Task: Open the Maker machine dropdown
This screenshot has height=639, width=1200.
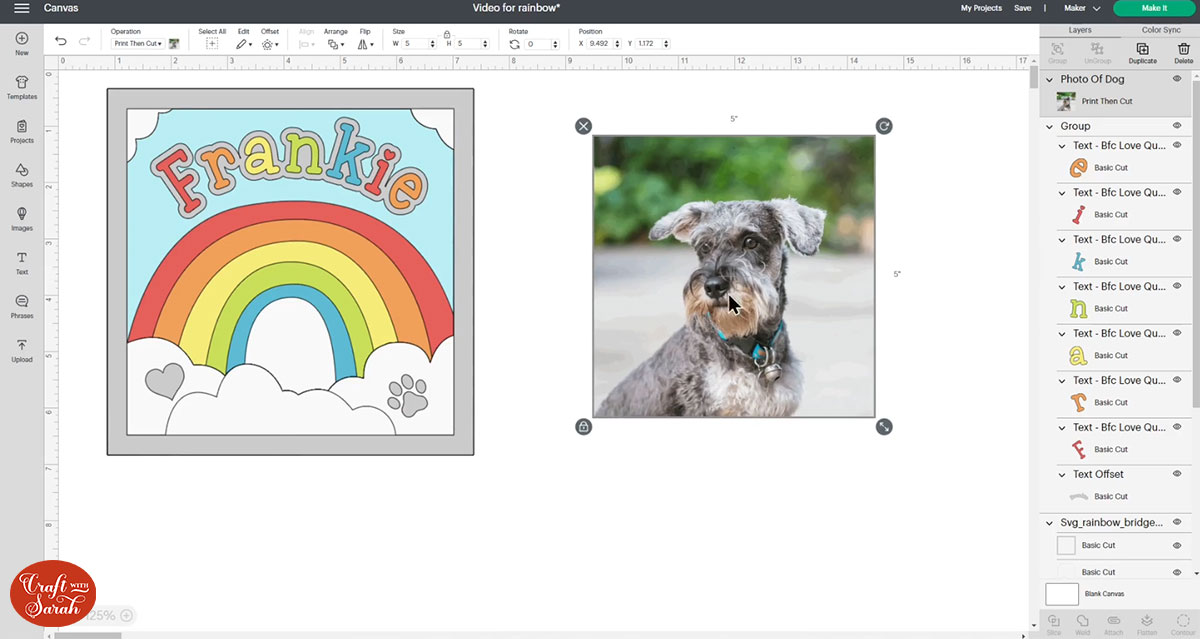Action: coord(1082,8)
